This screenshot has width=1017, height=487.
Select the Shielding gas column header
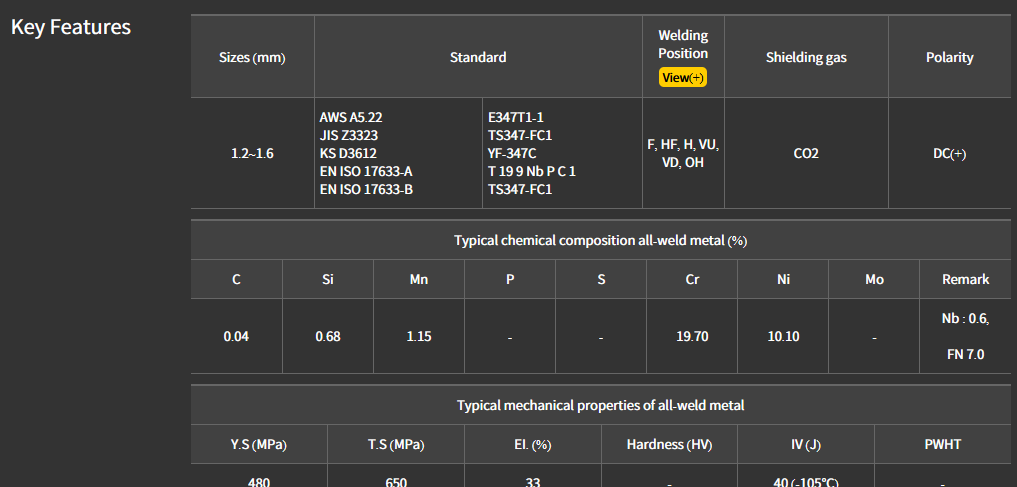coord(806,58)
